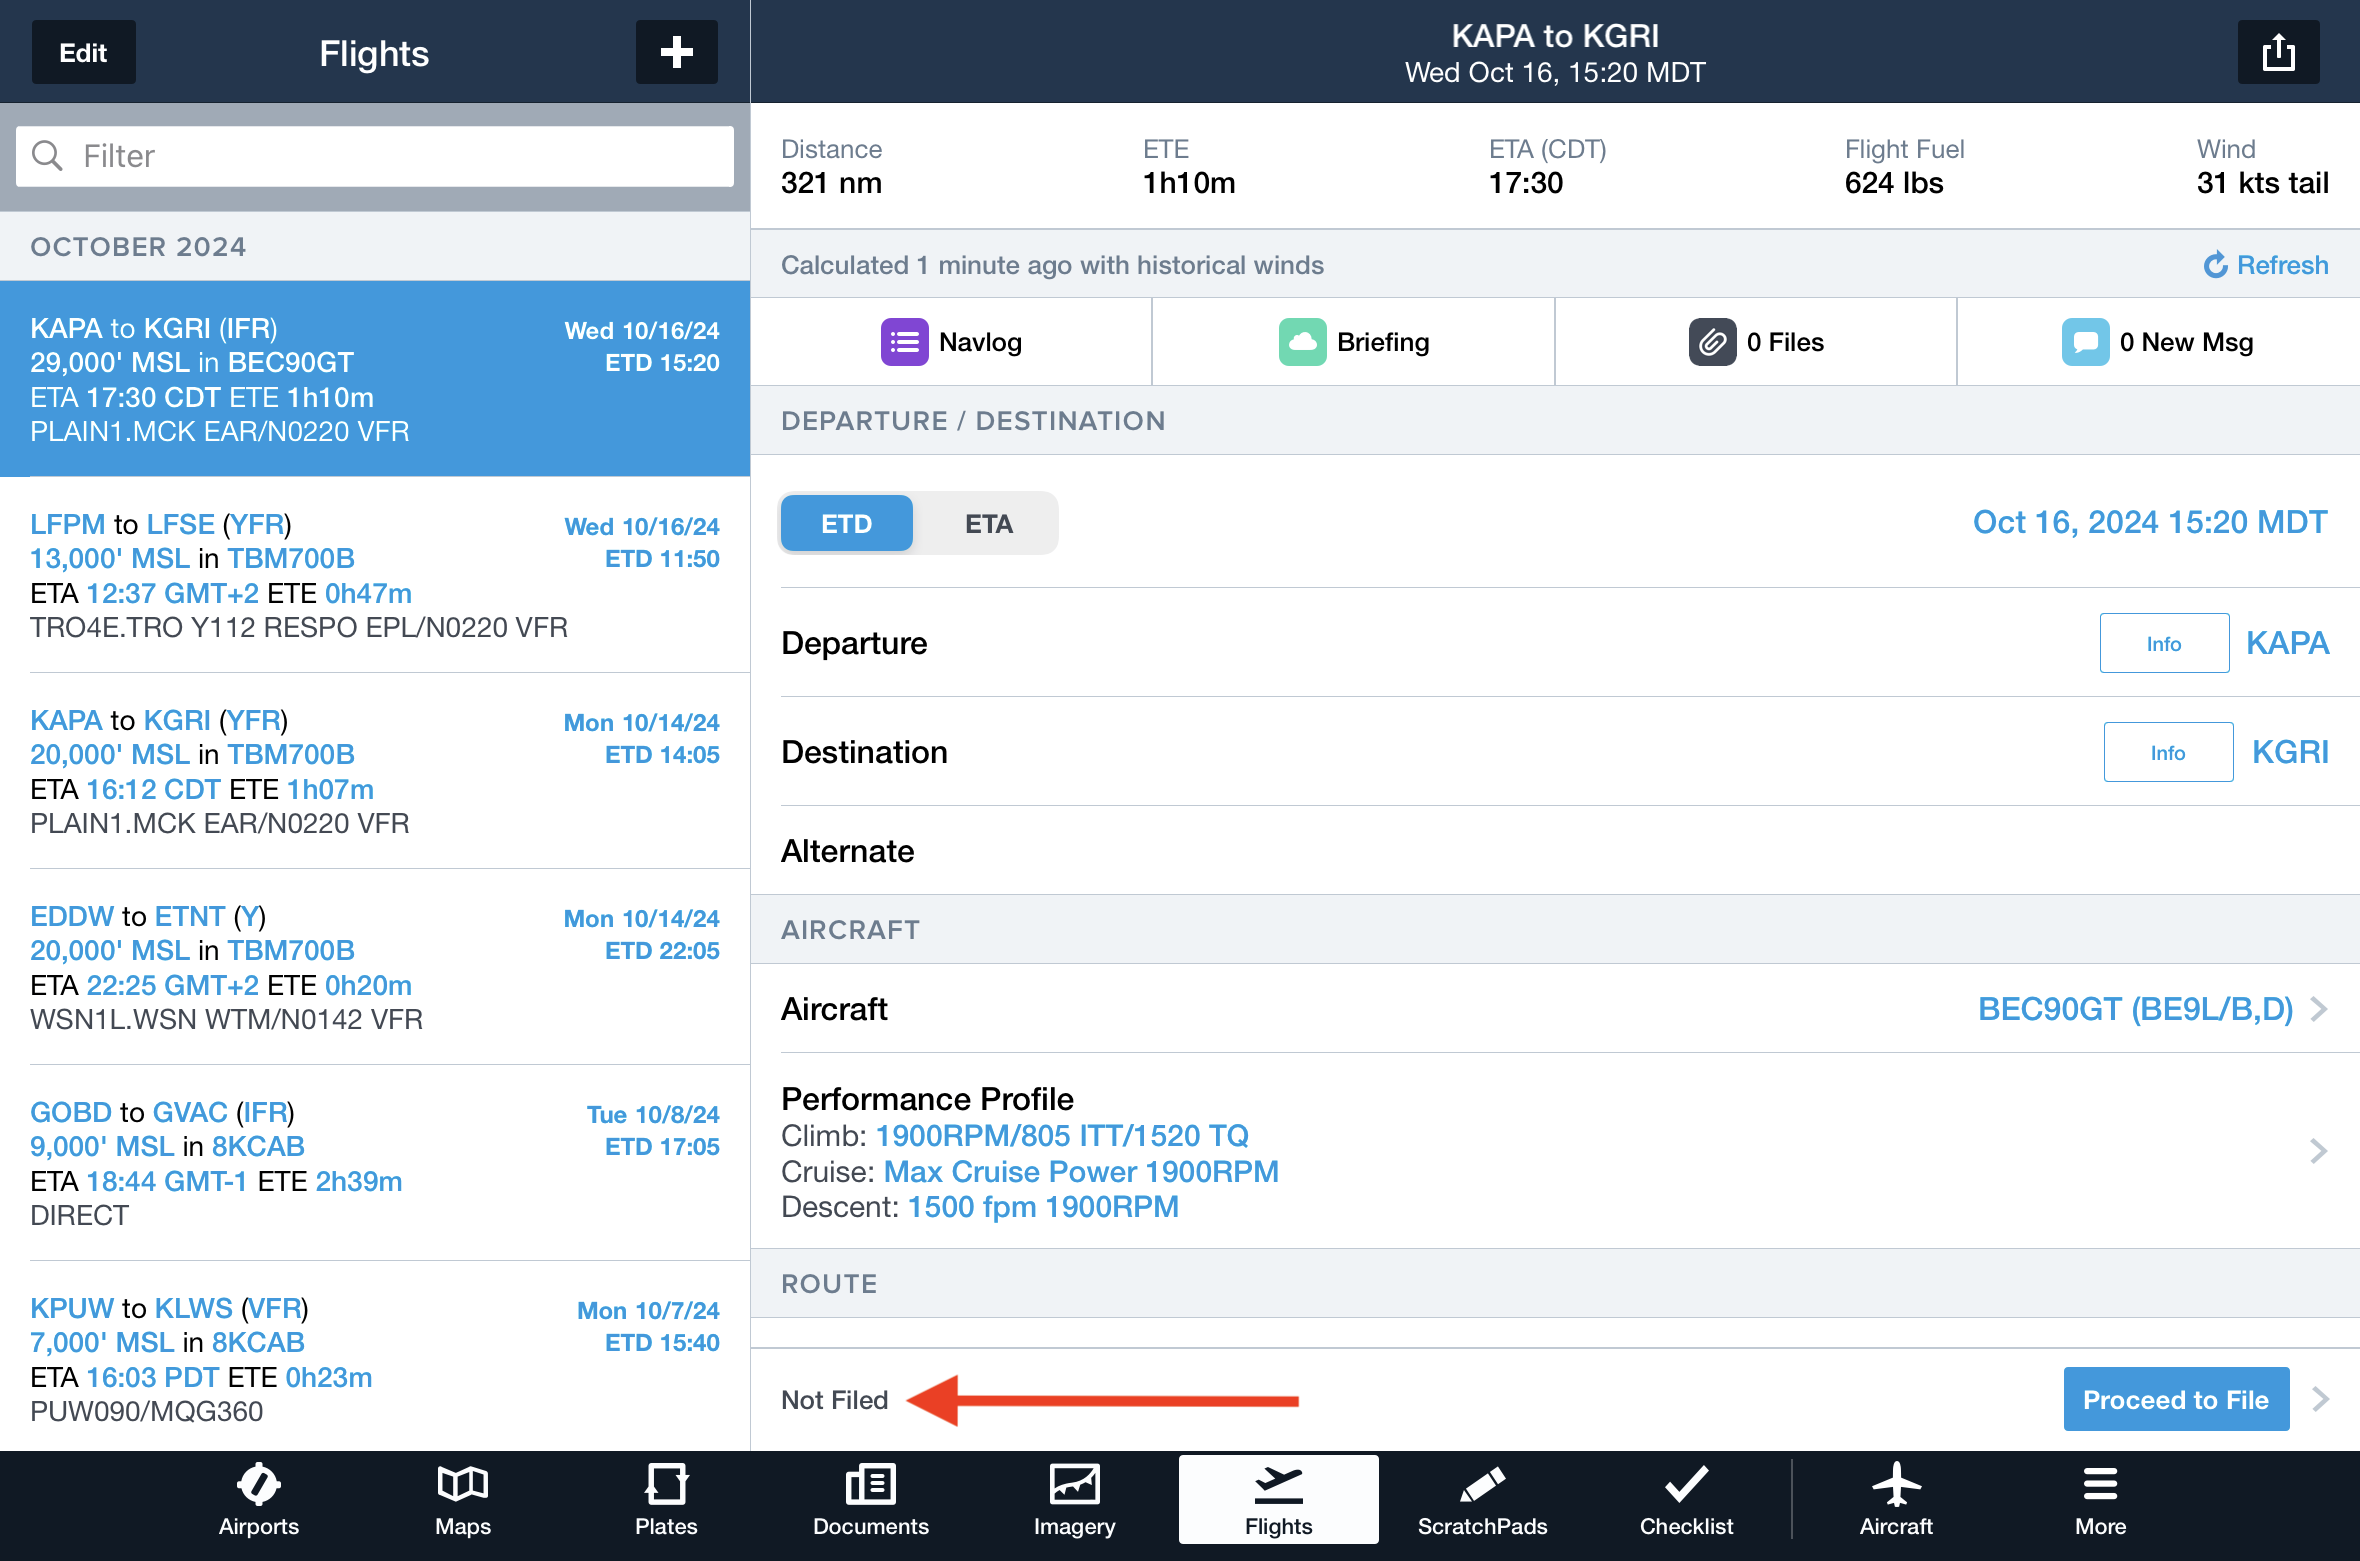Image resolution: width=2360 pixels, height=1561 pixels.
Task: Tap the ETE 1h10m summary value
Action: [x=1189, y=183]
